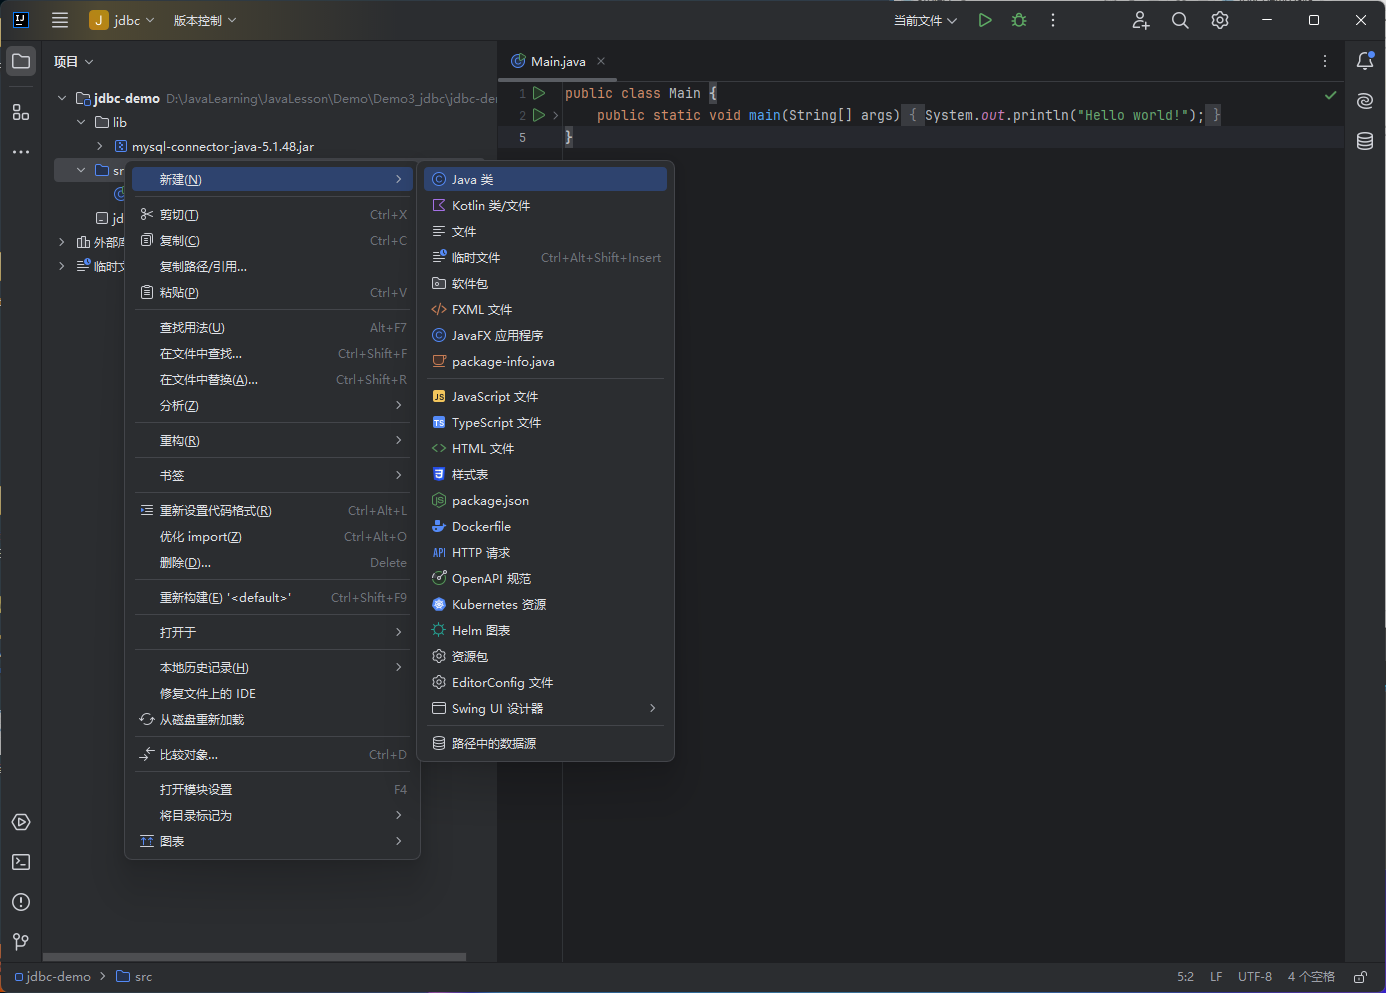Open the 新建(N) submenu in context menu

(272, 179)
